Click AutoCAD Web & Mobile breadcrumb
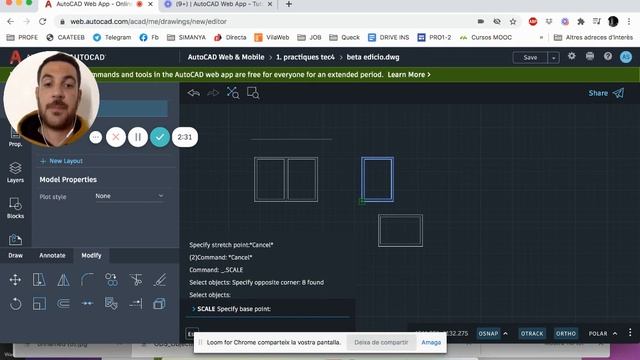 tap(226, 57)
